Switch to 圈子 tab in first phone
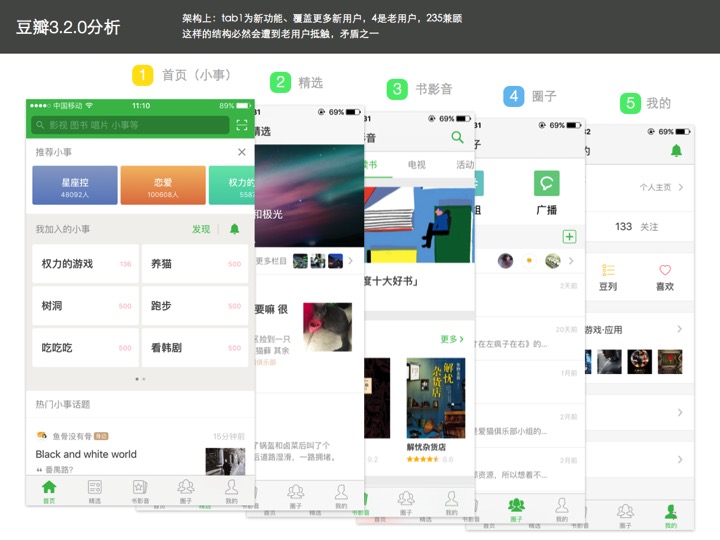Viewport: 720px width, 540px height. [x=186, y=491]
